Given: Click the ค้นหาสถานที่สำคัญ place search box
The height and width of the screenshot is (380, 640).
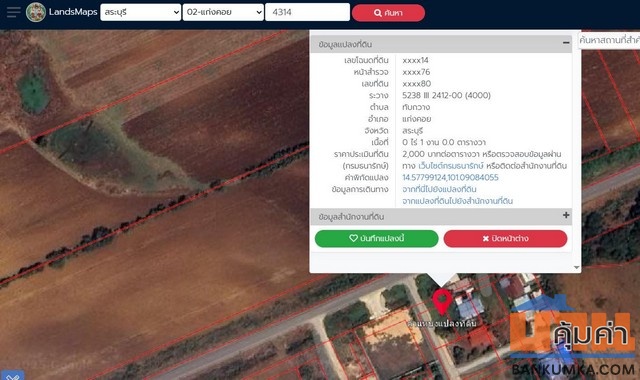Looking at the screenshot, I should [x=609, y=40].
